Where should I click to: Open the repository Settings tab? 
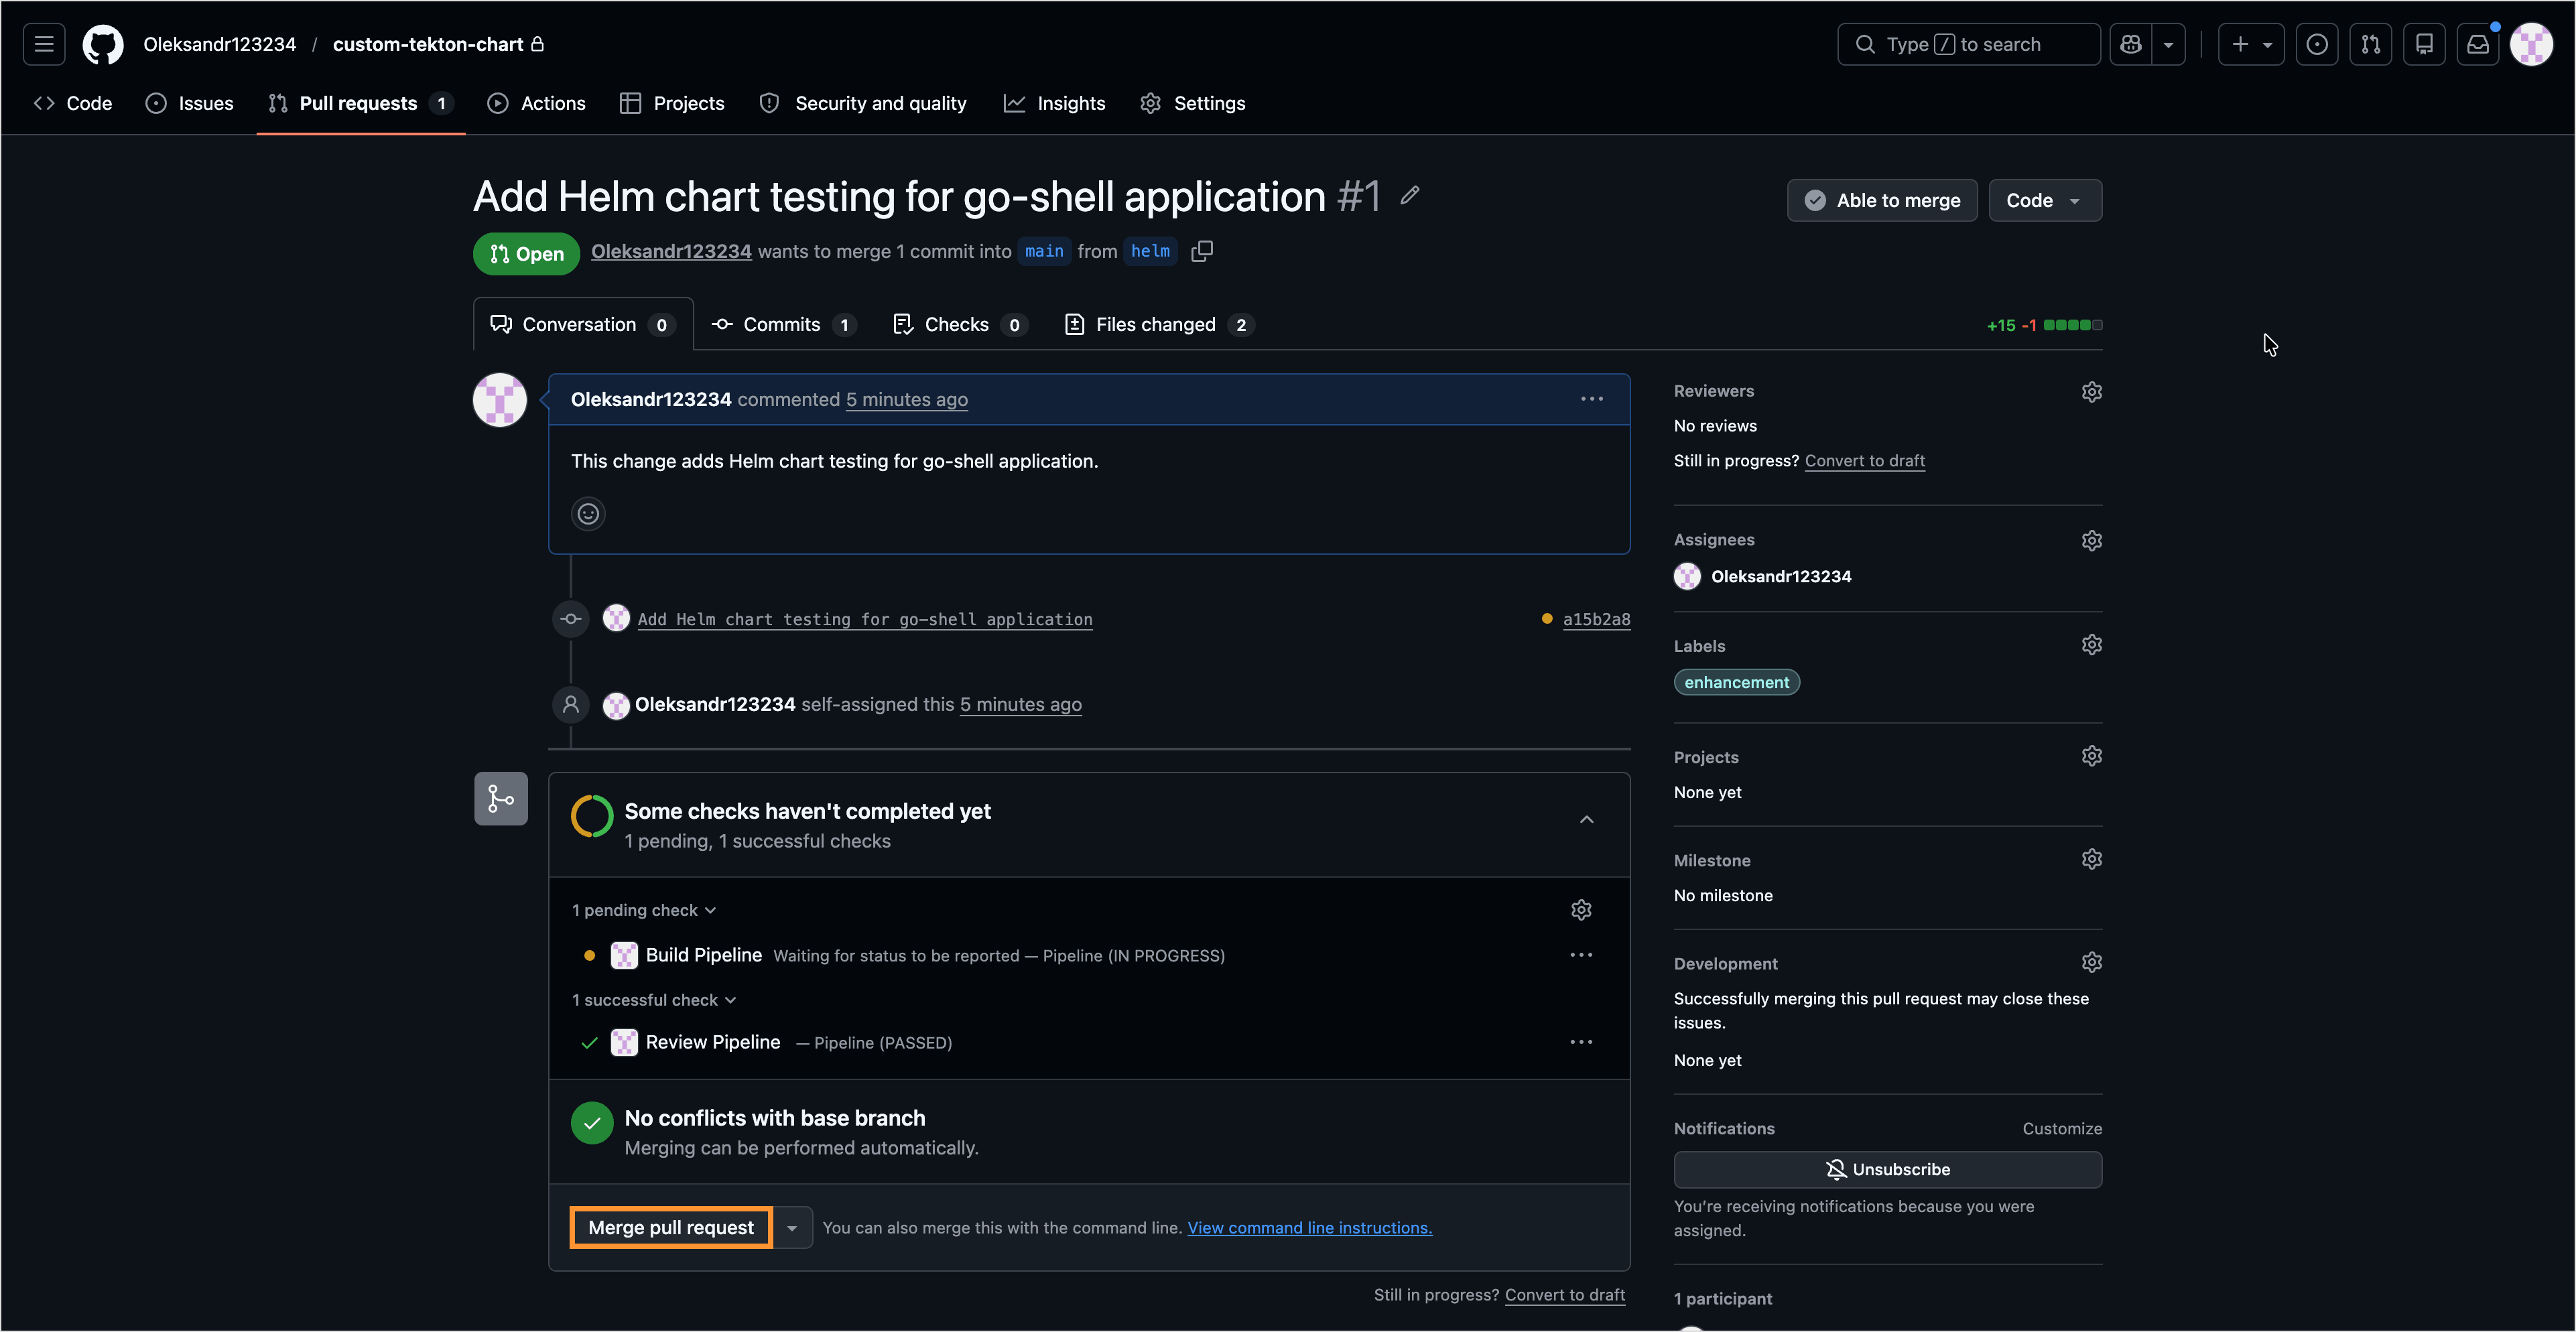(x=1193, y=103)
